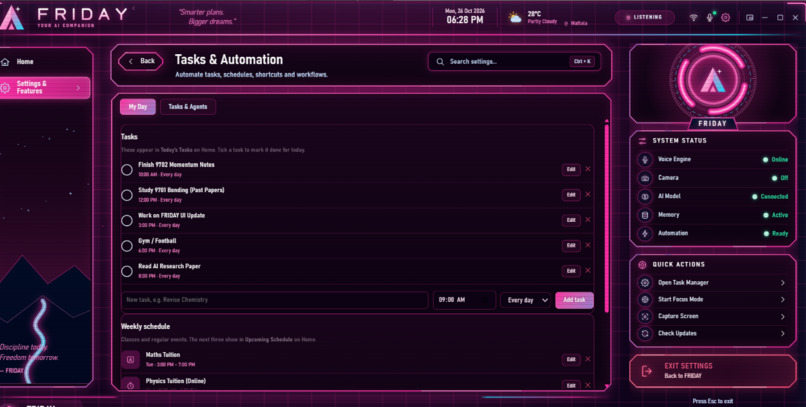Click the Camera status icon
Screen dimensions: 806x407
645,178
